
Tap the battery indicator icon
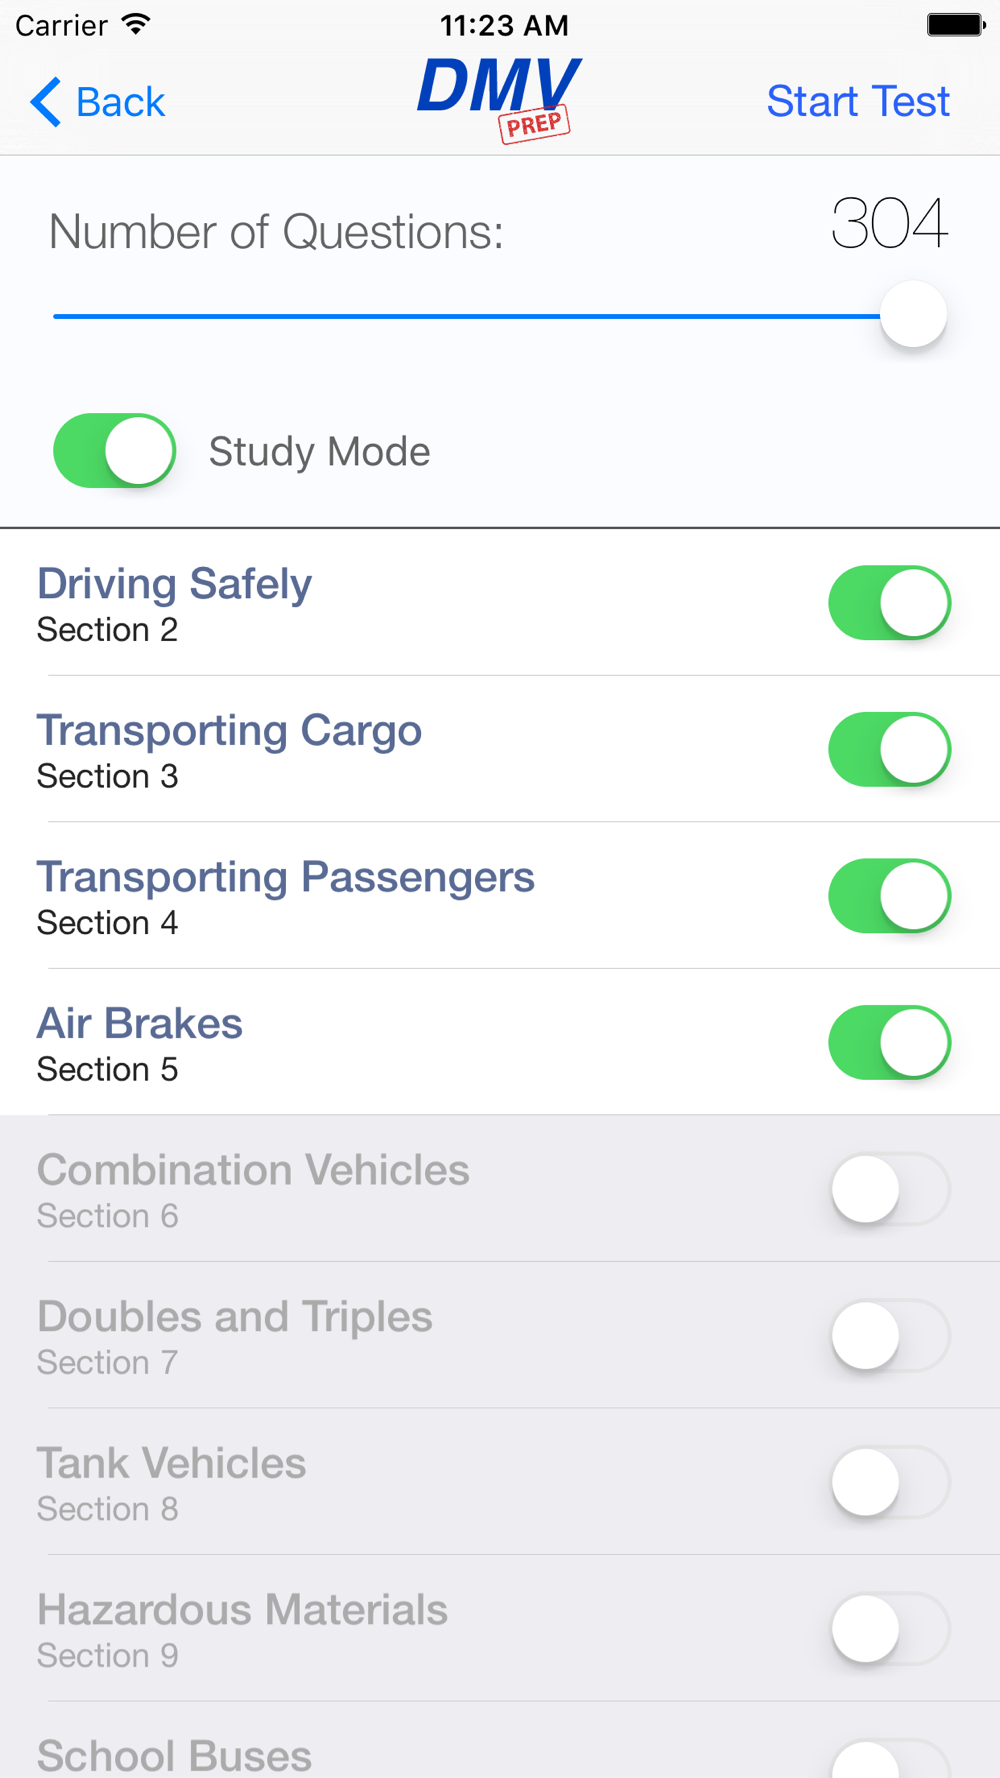[x=954, y=25]
